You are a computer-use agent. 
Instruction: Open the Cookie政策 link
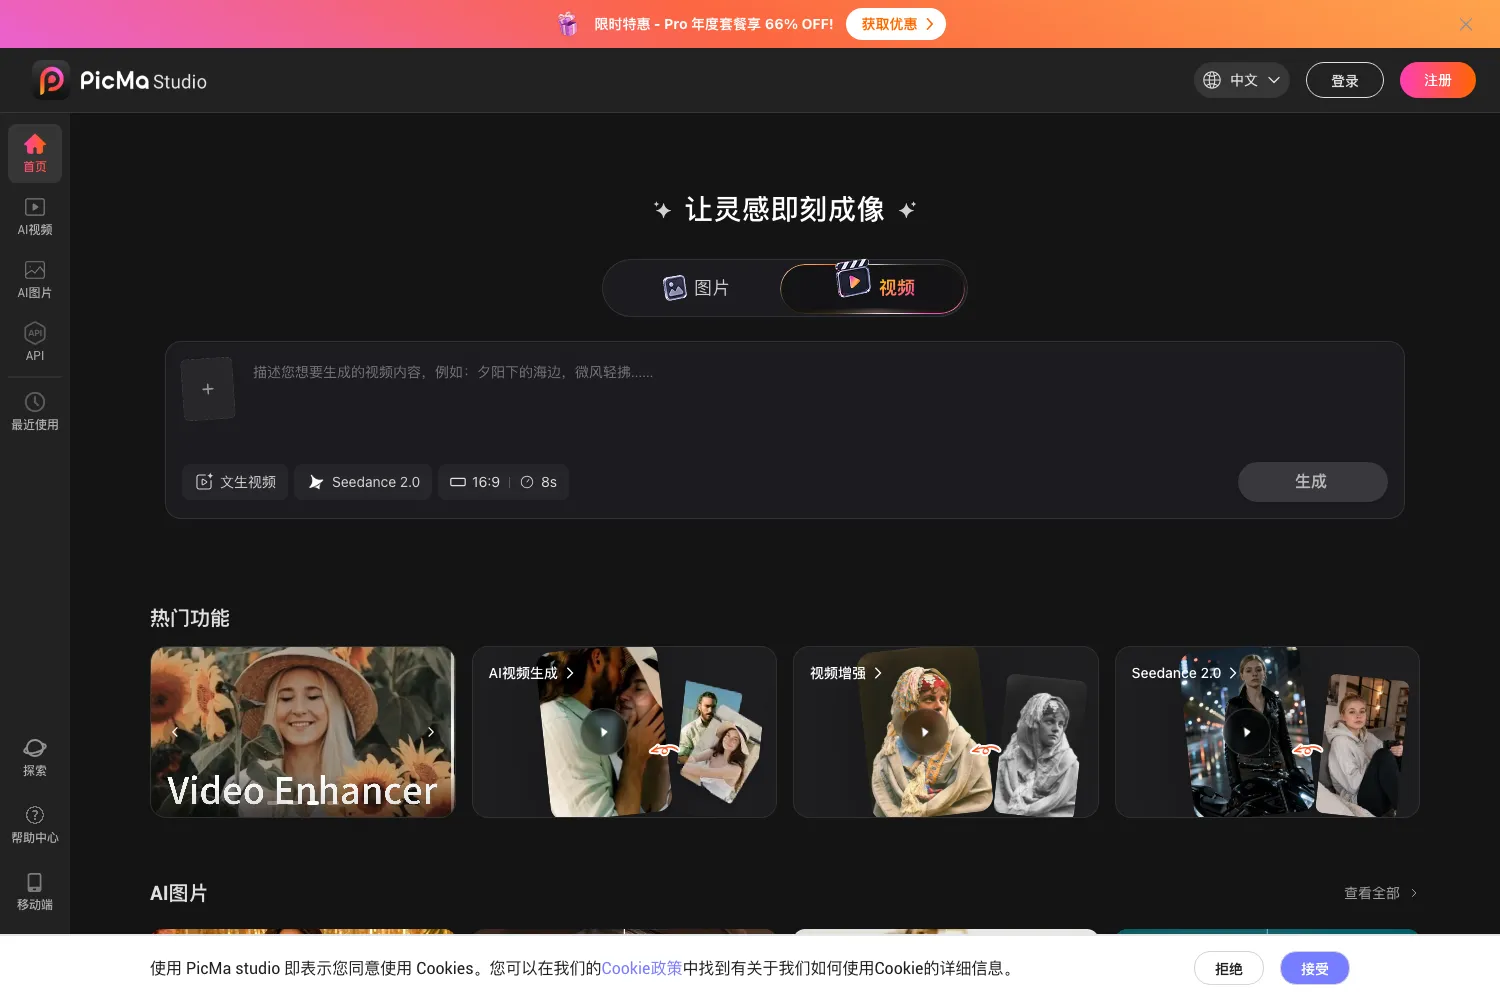tap(641, 968)
